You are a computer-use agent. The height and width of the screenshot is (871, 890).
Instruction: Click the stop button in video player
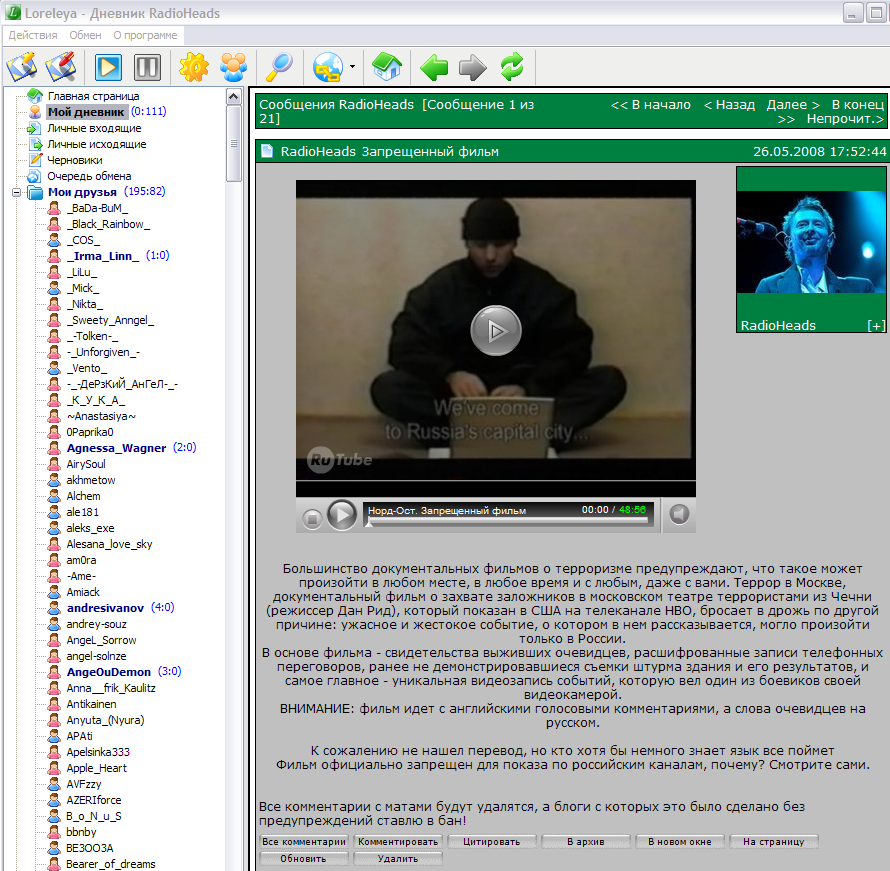312,518
